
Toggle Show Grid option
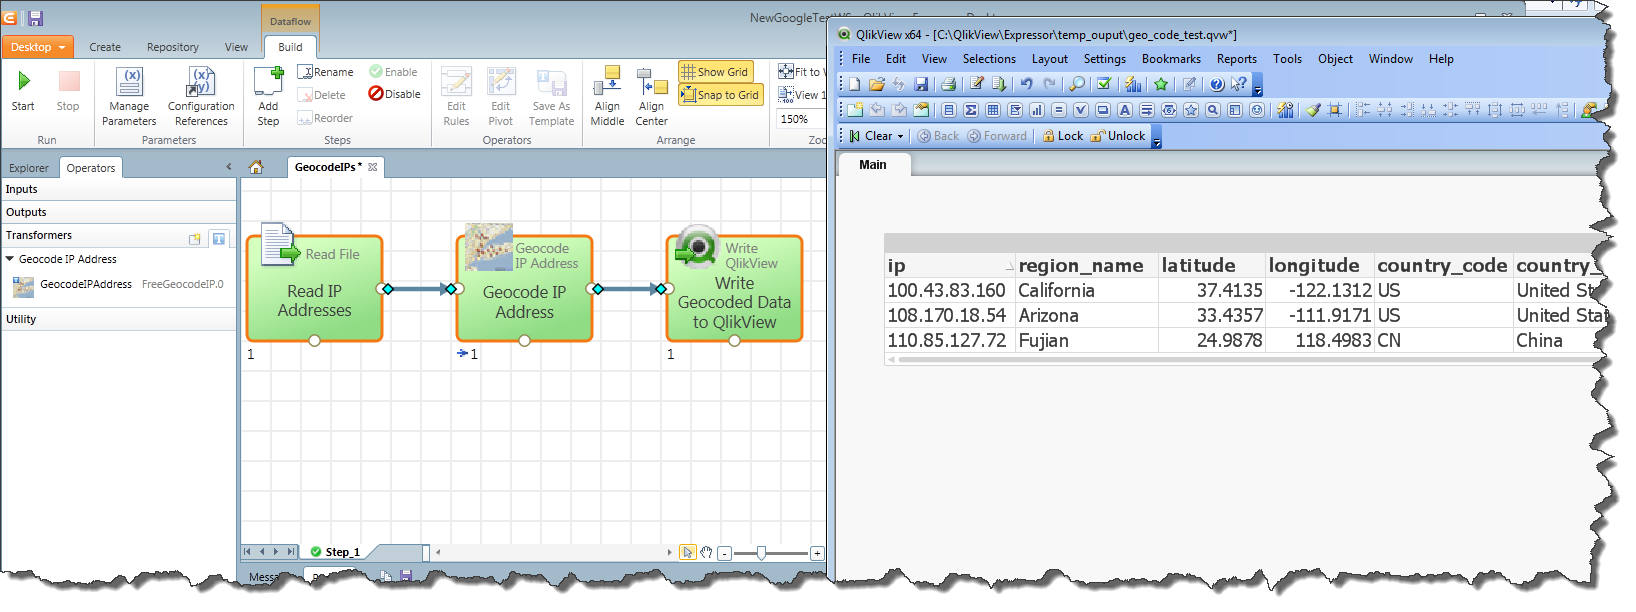click(715, 72)
